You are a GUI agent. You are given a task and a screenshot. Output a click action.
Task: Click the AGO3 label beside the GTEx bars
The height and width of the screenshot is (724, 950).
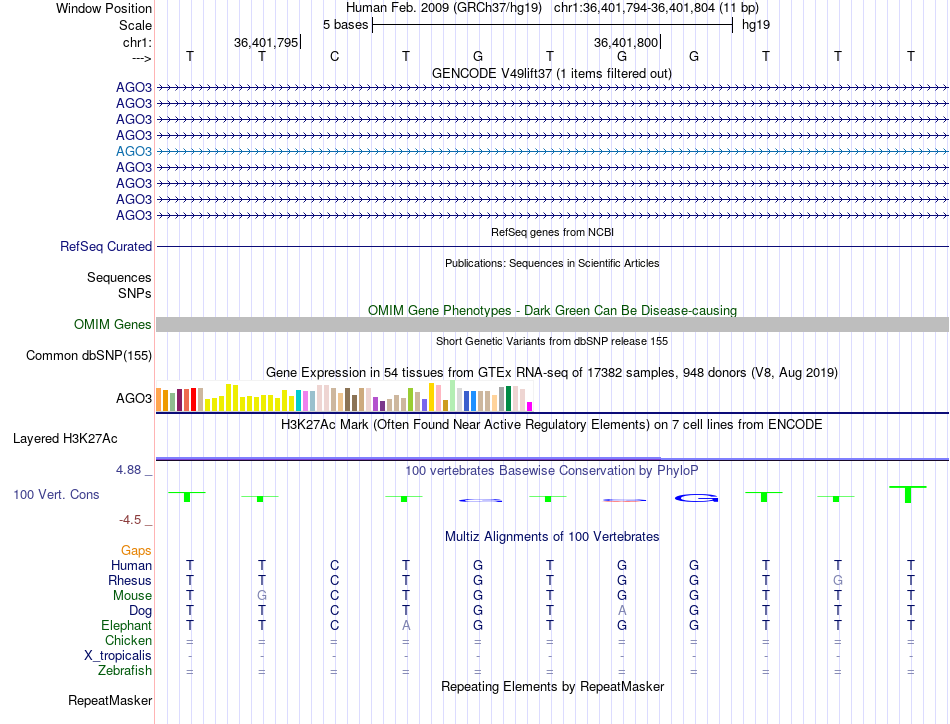(134, 398)
